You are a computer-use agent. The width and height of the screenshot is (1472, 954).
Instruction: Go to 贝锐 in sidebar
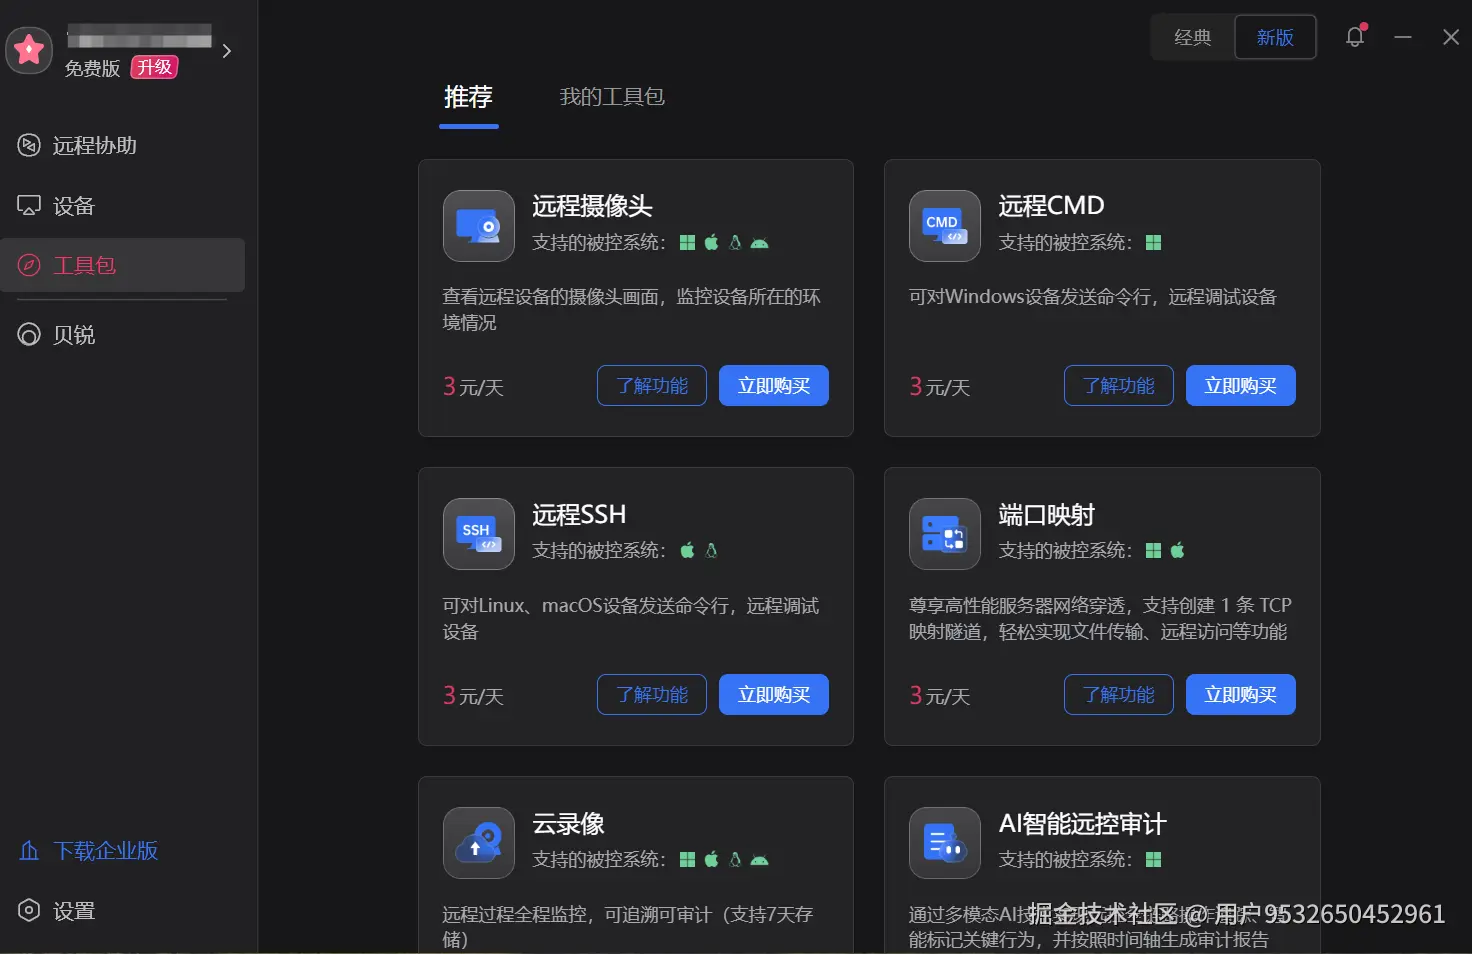tap(122, 335)
